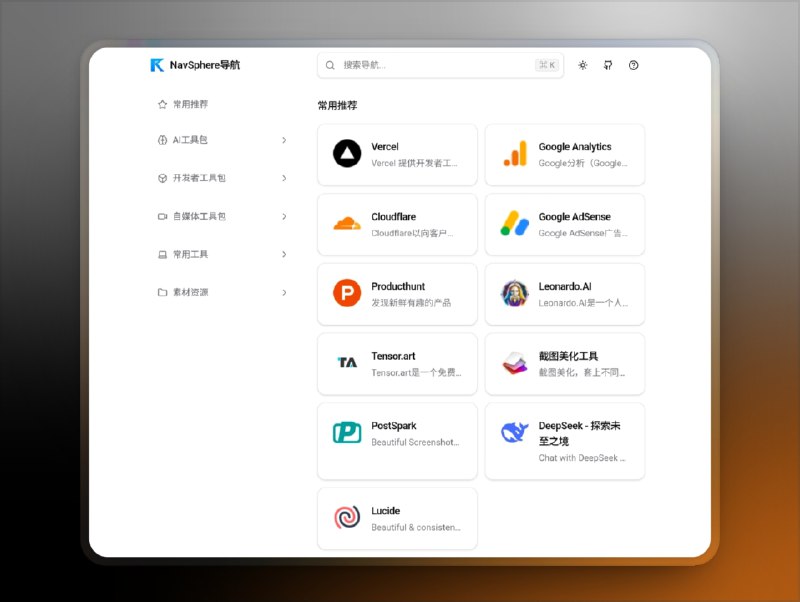800x602 pixels.
Task: Open the DeepSeek whale icon
Action: tap(514, 434)
